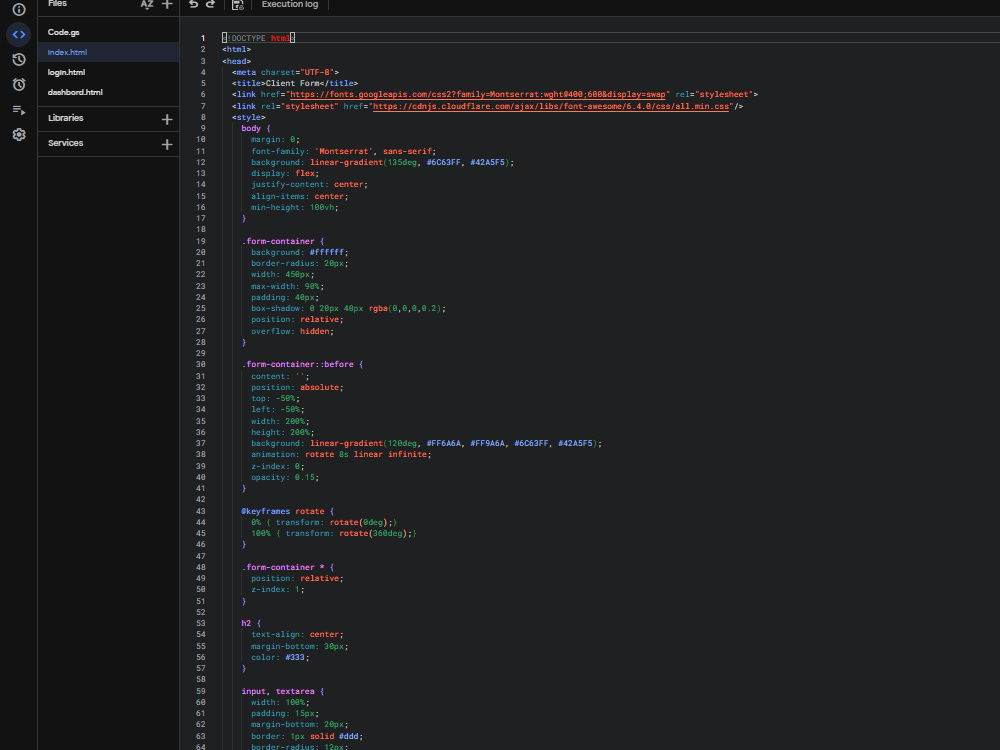This screenshot has height=750, width=1000.
Task: Click the 'Montserrat' font-family value
Action: tap(342, 151)
